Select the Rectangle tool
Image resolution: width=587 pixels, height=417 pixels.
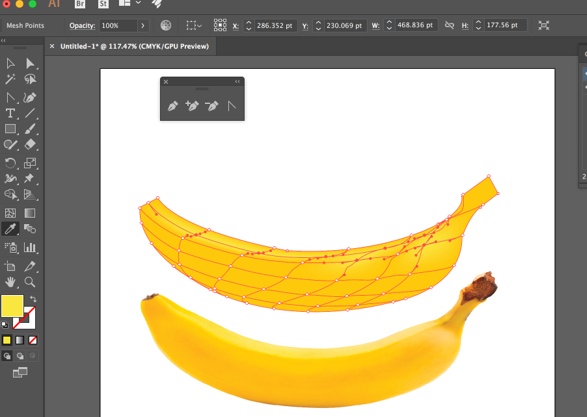pyautogui.click(x=10, y=129)
